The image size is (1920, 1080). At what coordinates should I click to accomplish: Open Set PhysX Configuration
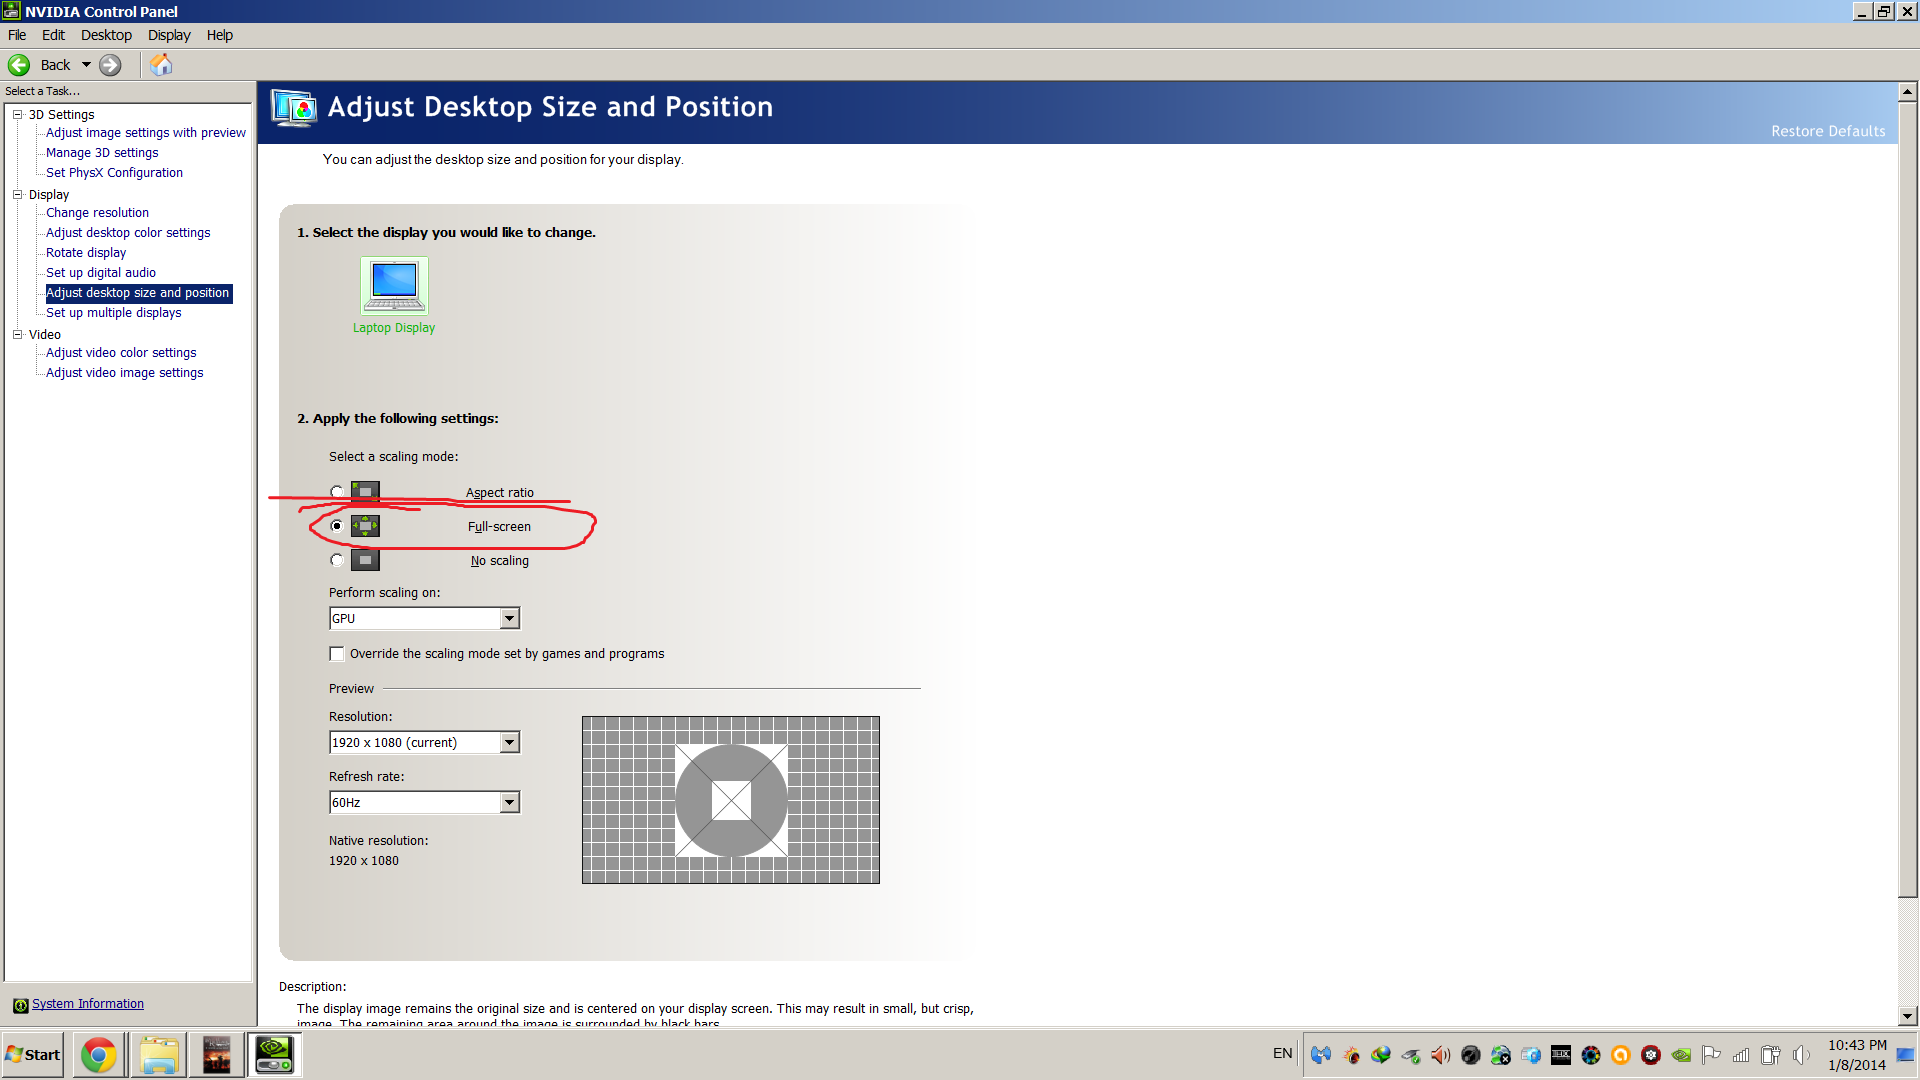click(x=114, y=173)
